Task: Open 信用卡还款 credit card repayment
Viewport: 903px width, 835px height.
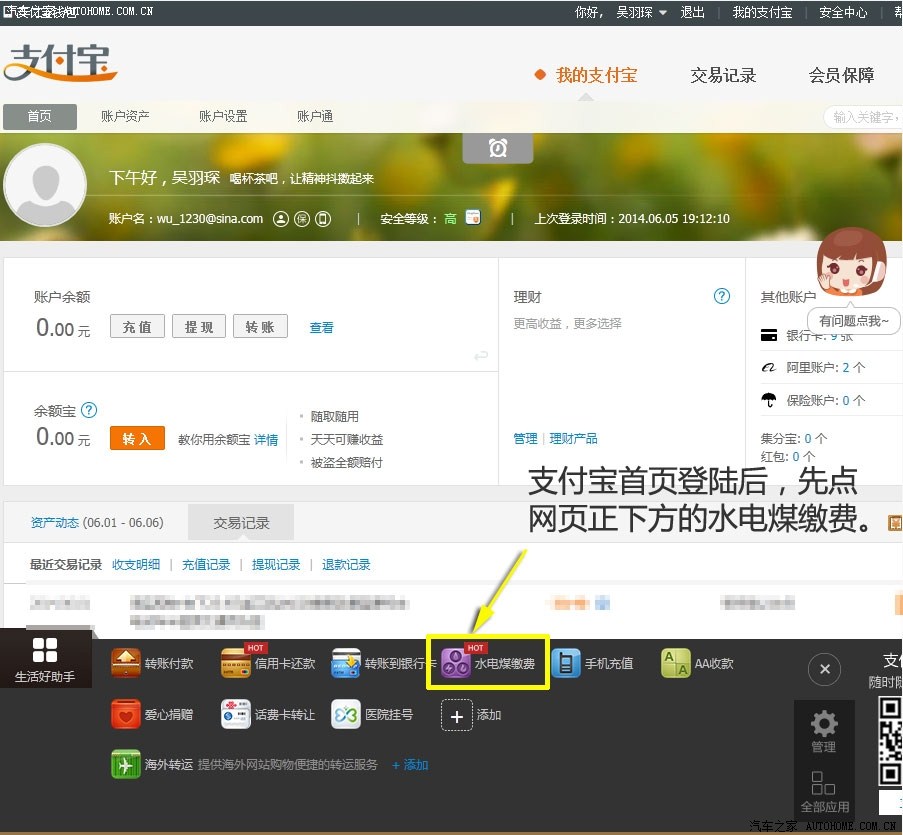Action: coord(236,663)
